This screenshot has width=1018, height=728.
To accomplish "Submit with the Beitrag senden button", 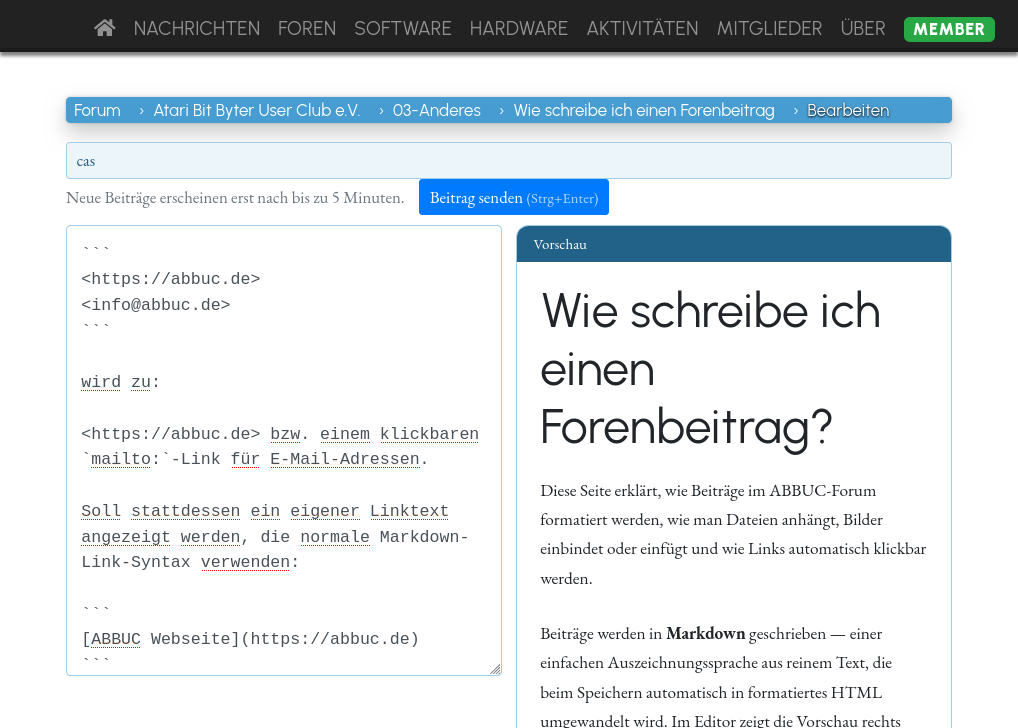I will pyautogui.click(x=514, y=197).
